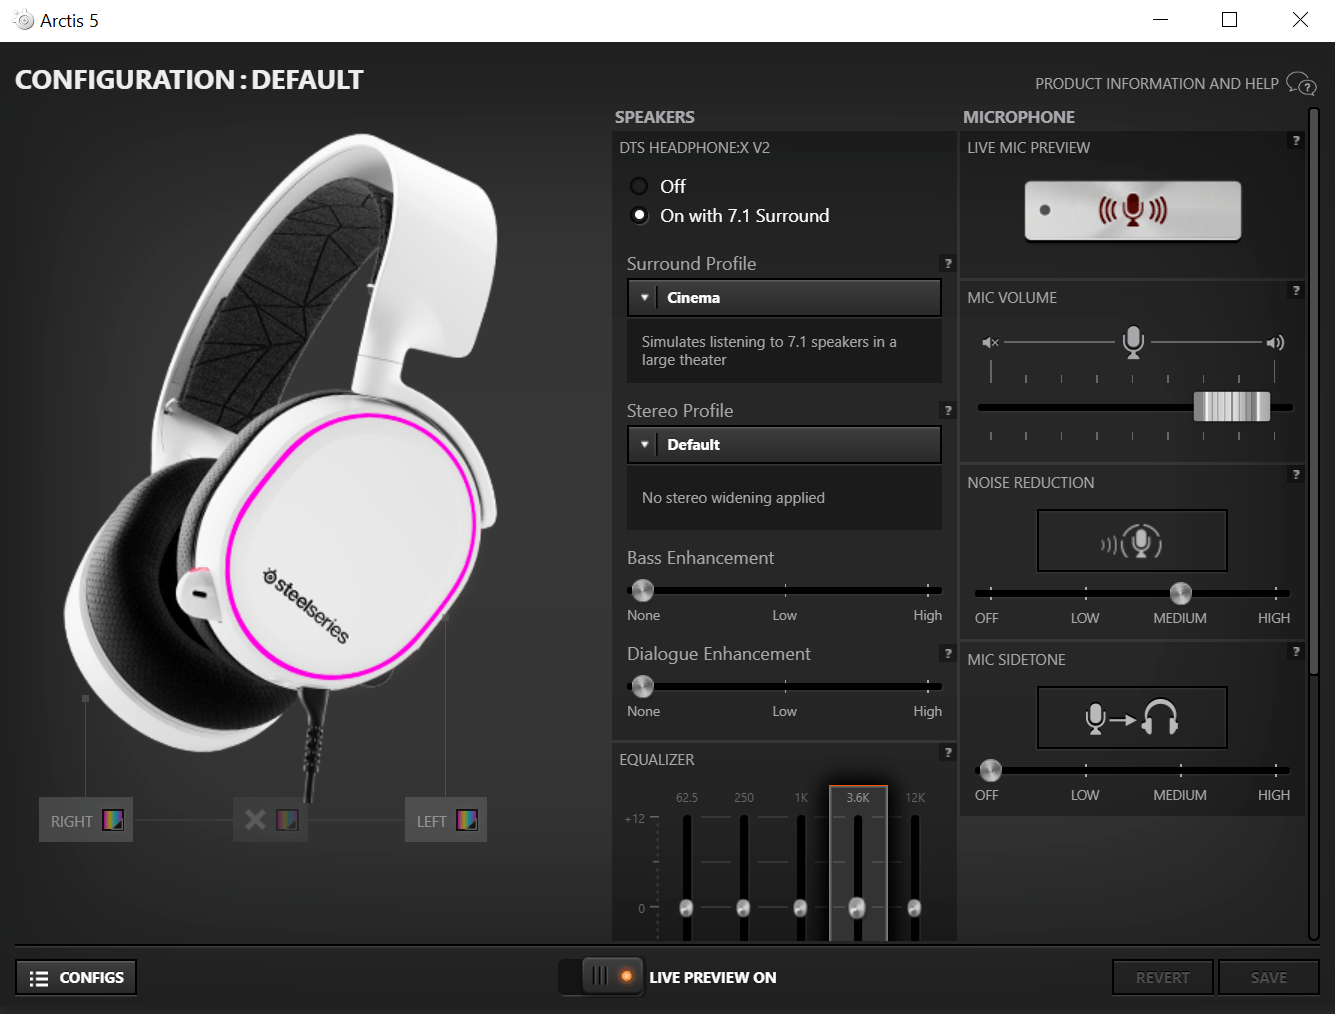Screen dimensions: 1335x1014
Task: Set Bass Enhancement slider to High
Action: coord(927,590)
